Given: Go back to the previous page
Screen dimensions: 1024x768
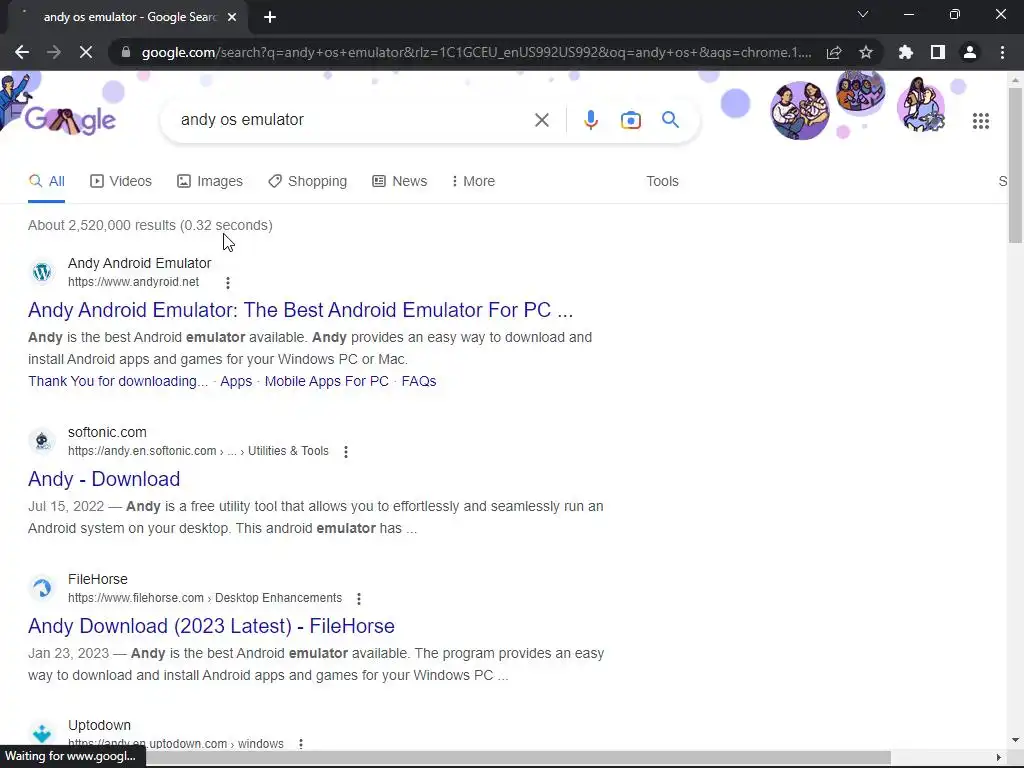Looking at the screenshot, I should tap(22, 52).
